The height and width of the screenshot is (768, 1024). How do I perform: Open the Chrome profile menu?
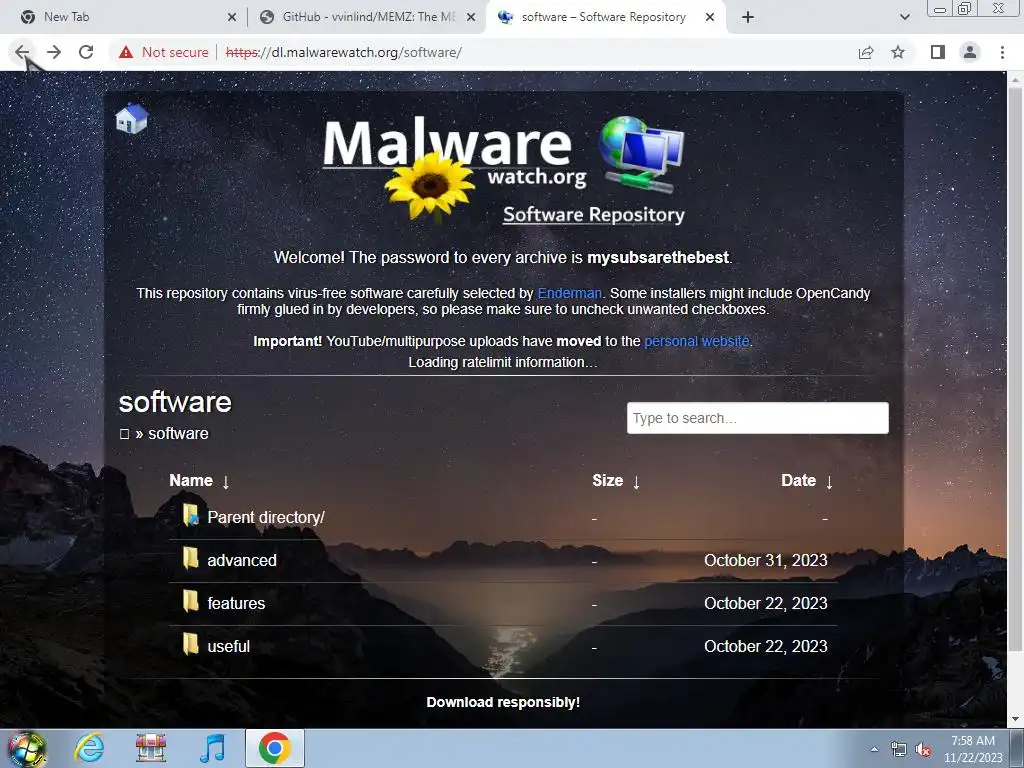coord(970,52)
